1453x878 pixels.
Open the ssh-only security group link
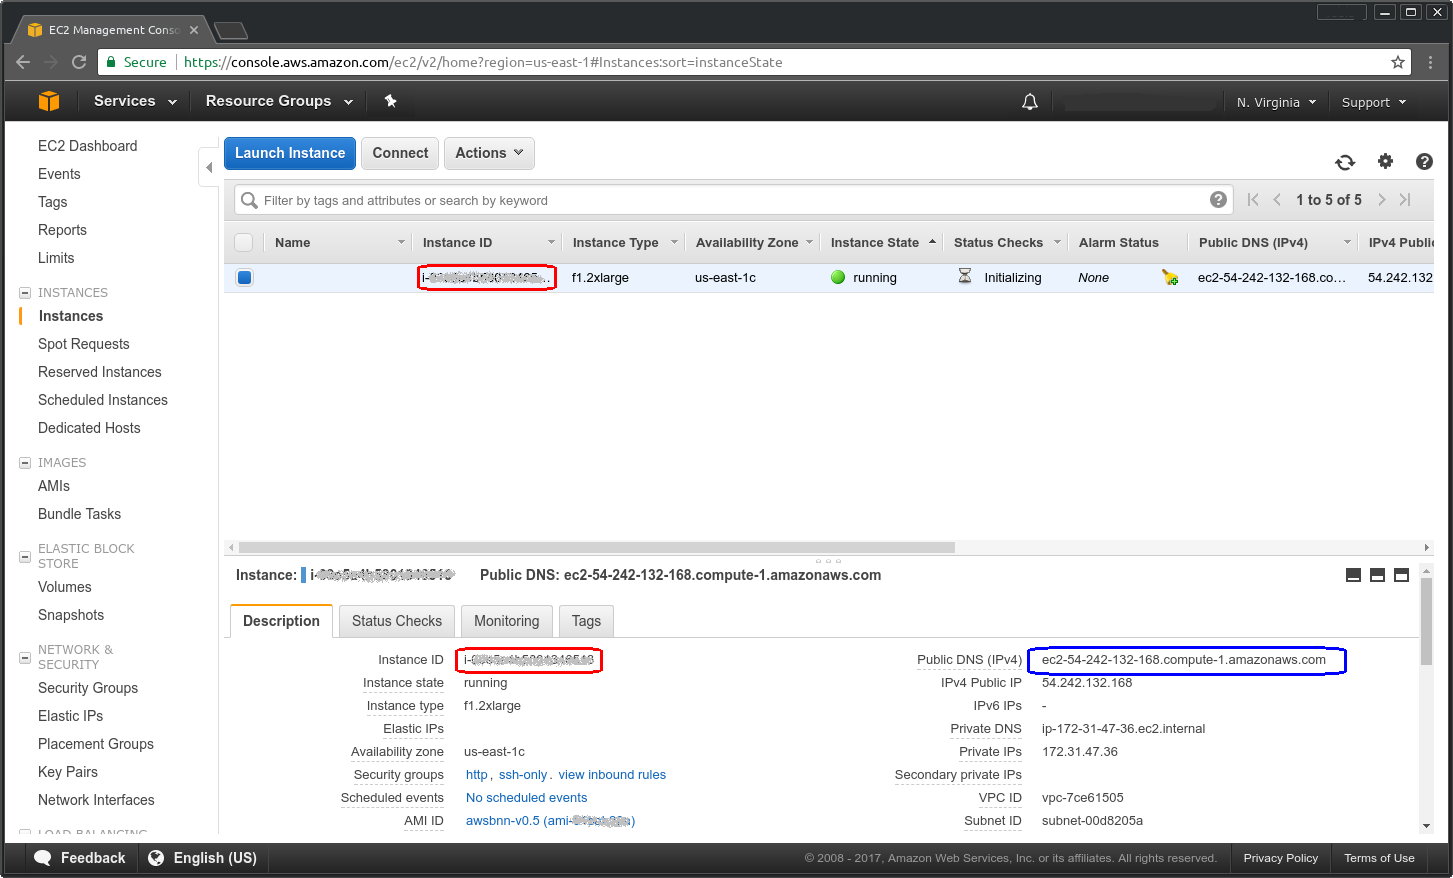[x=523, y=775]
